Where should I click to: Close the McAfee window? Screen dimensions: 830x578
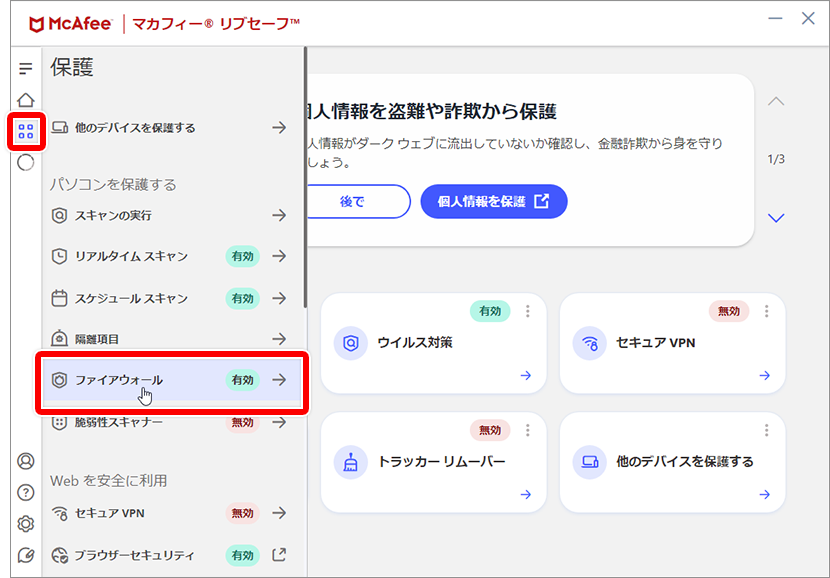[x=808, y=19]
